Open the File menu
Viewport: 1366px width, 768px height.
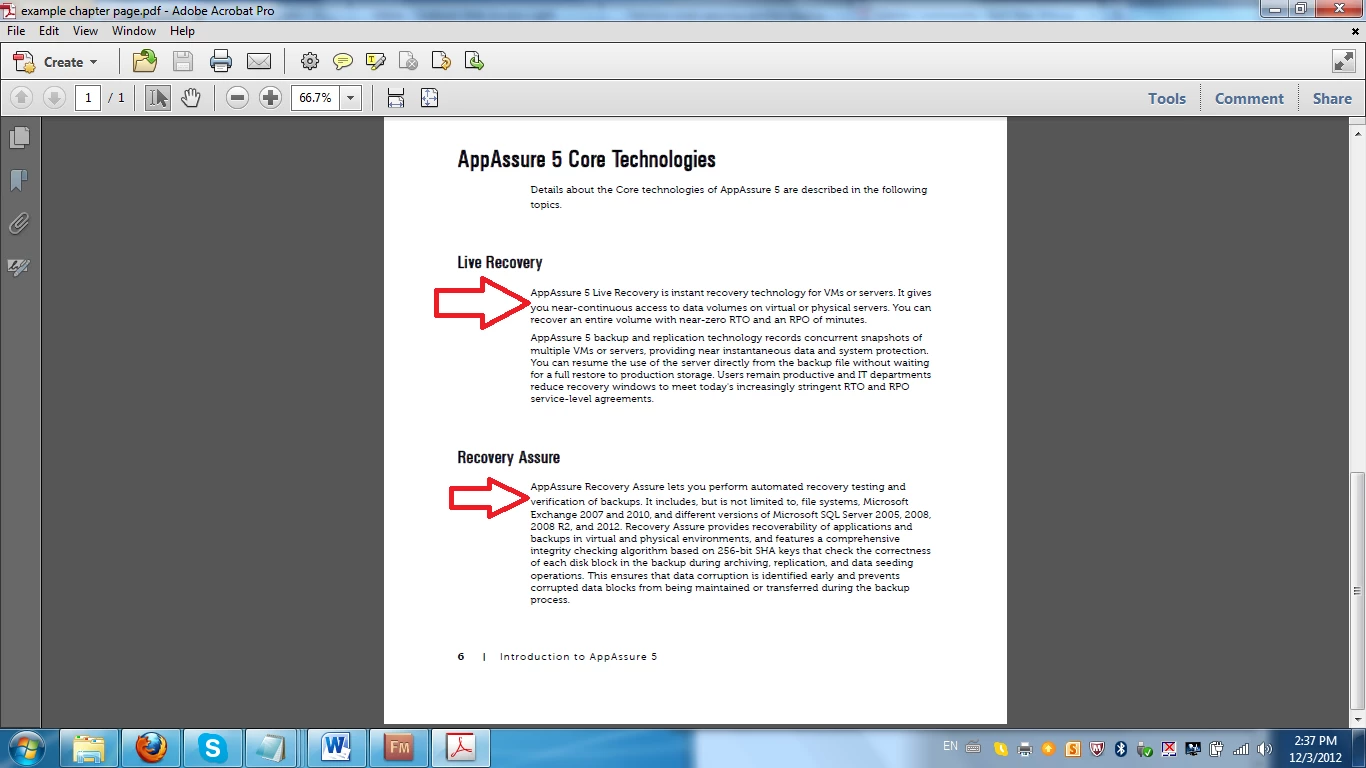[x=16, y=31]
